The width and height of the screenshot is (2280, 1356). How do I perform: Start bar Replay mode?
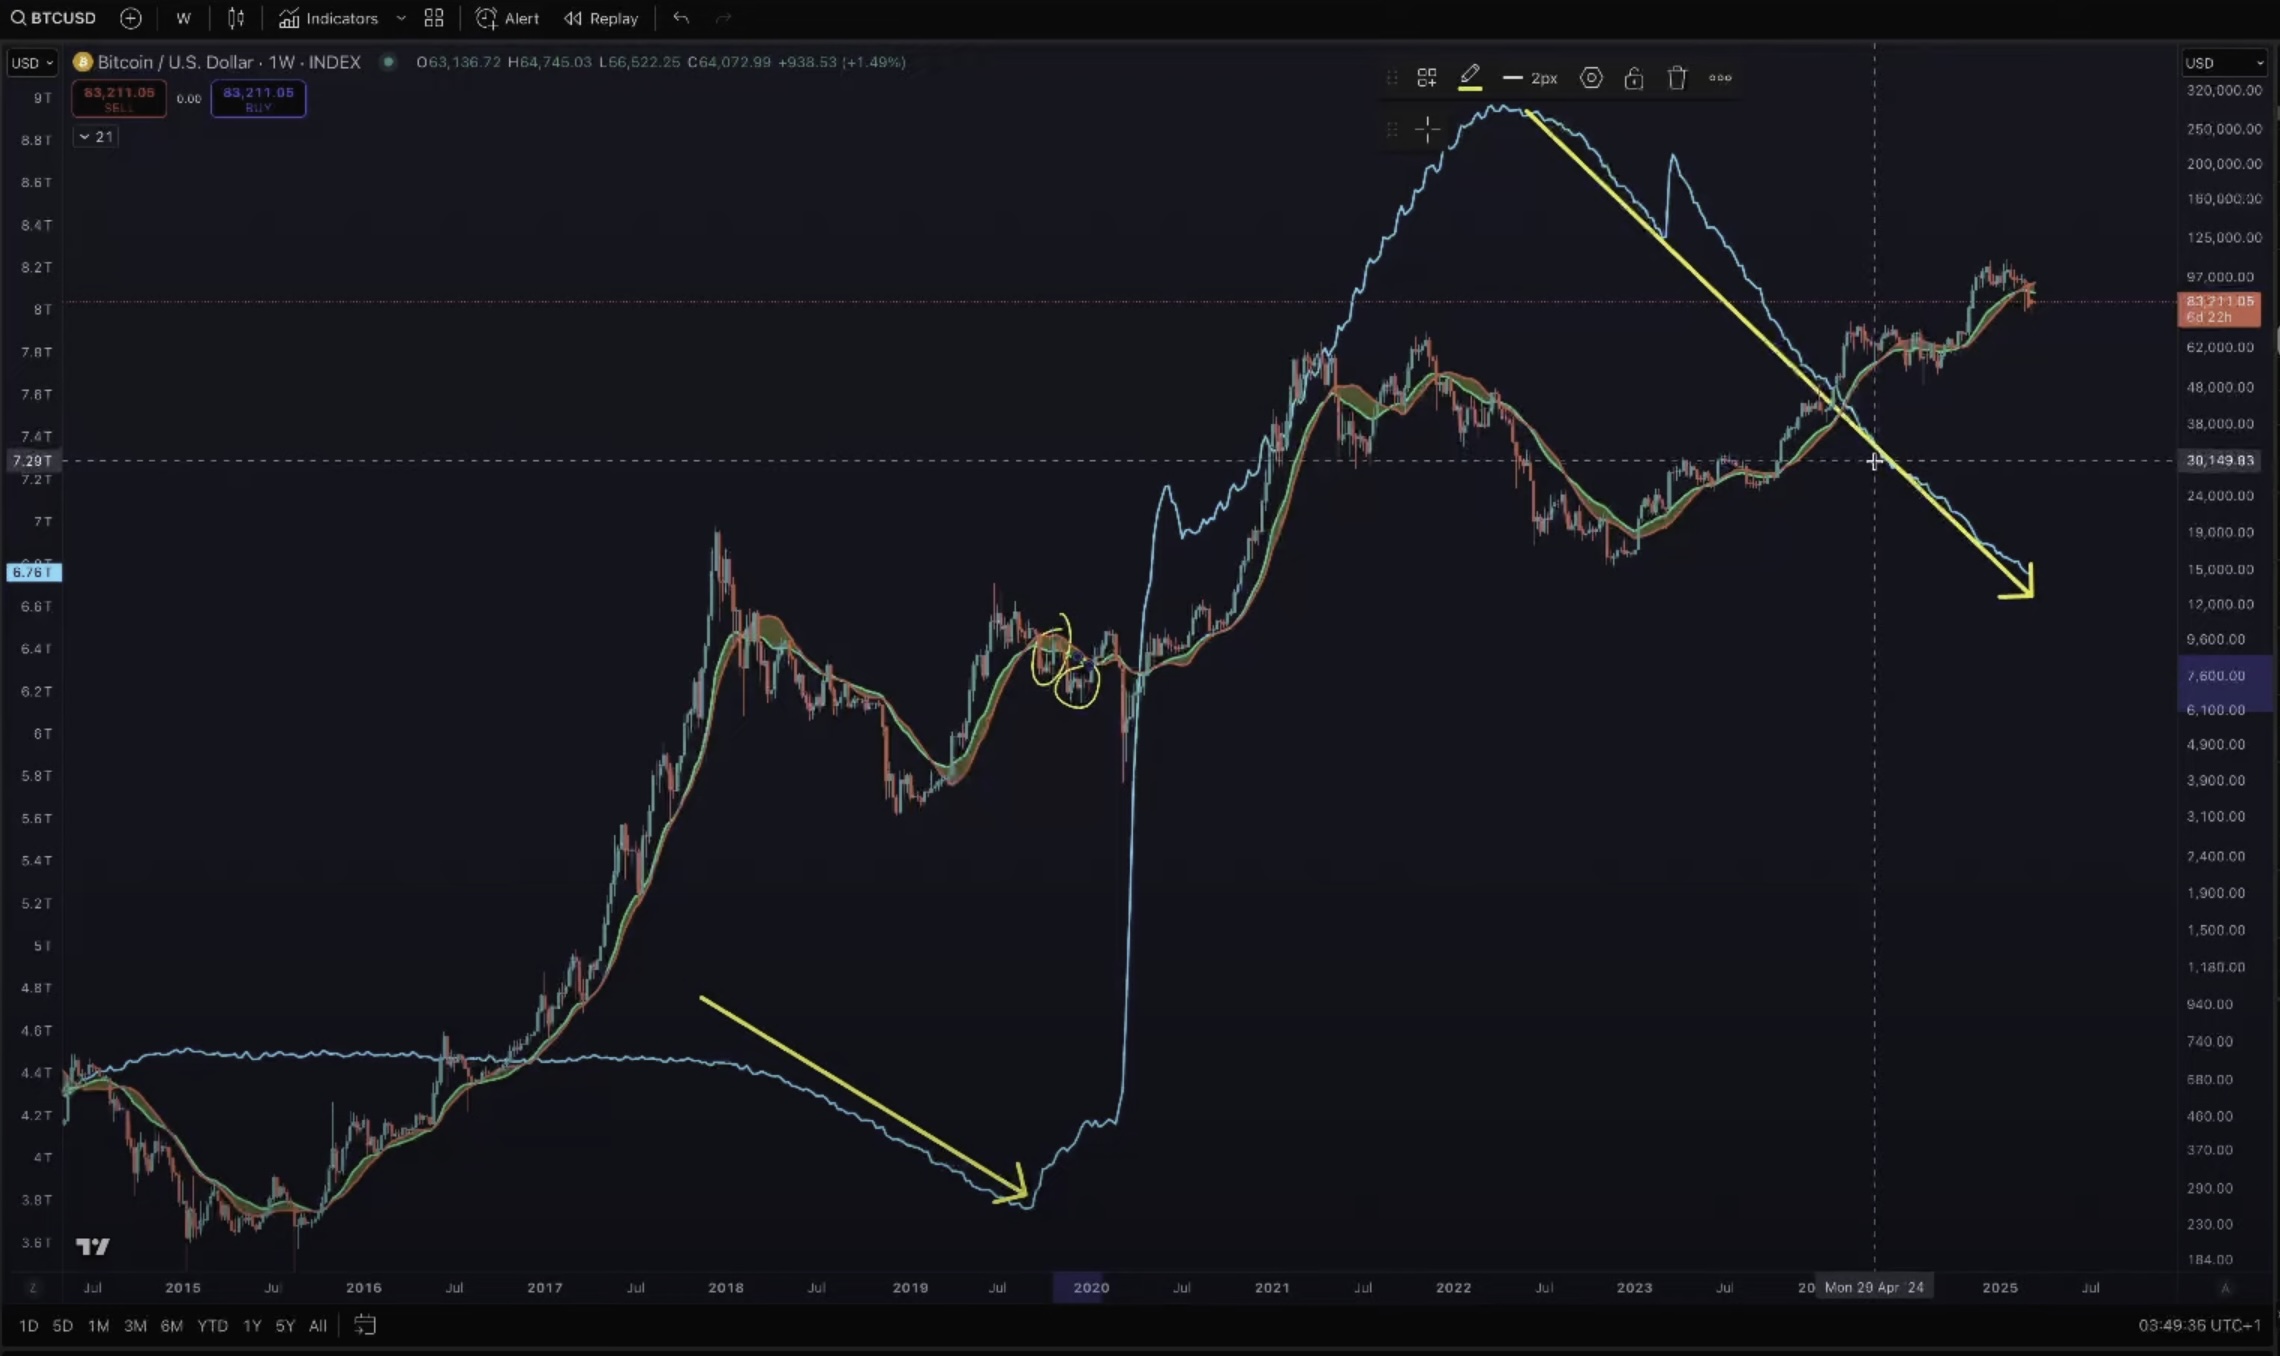tap(601, 18)
